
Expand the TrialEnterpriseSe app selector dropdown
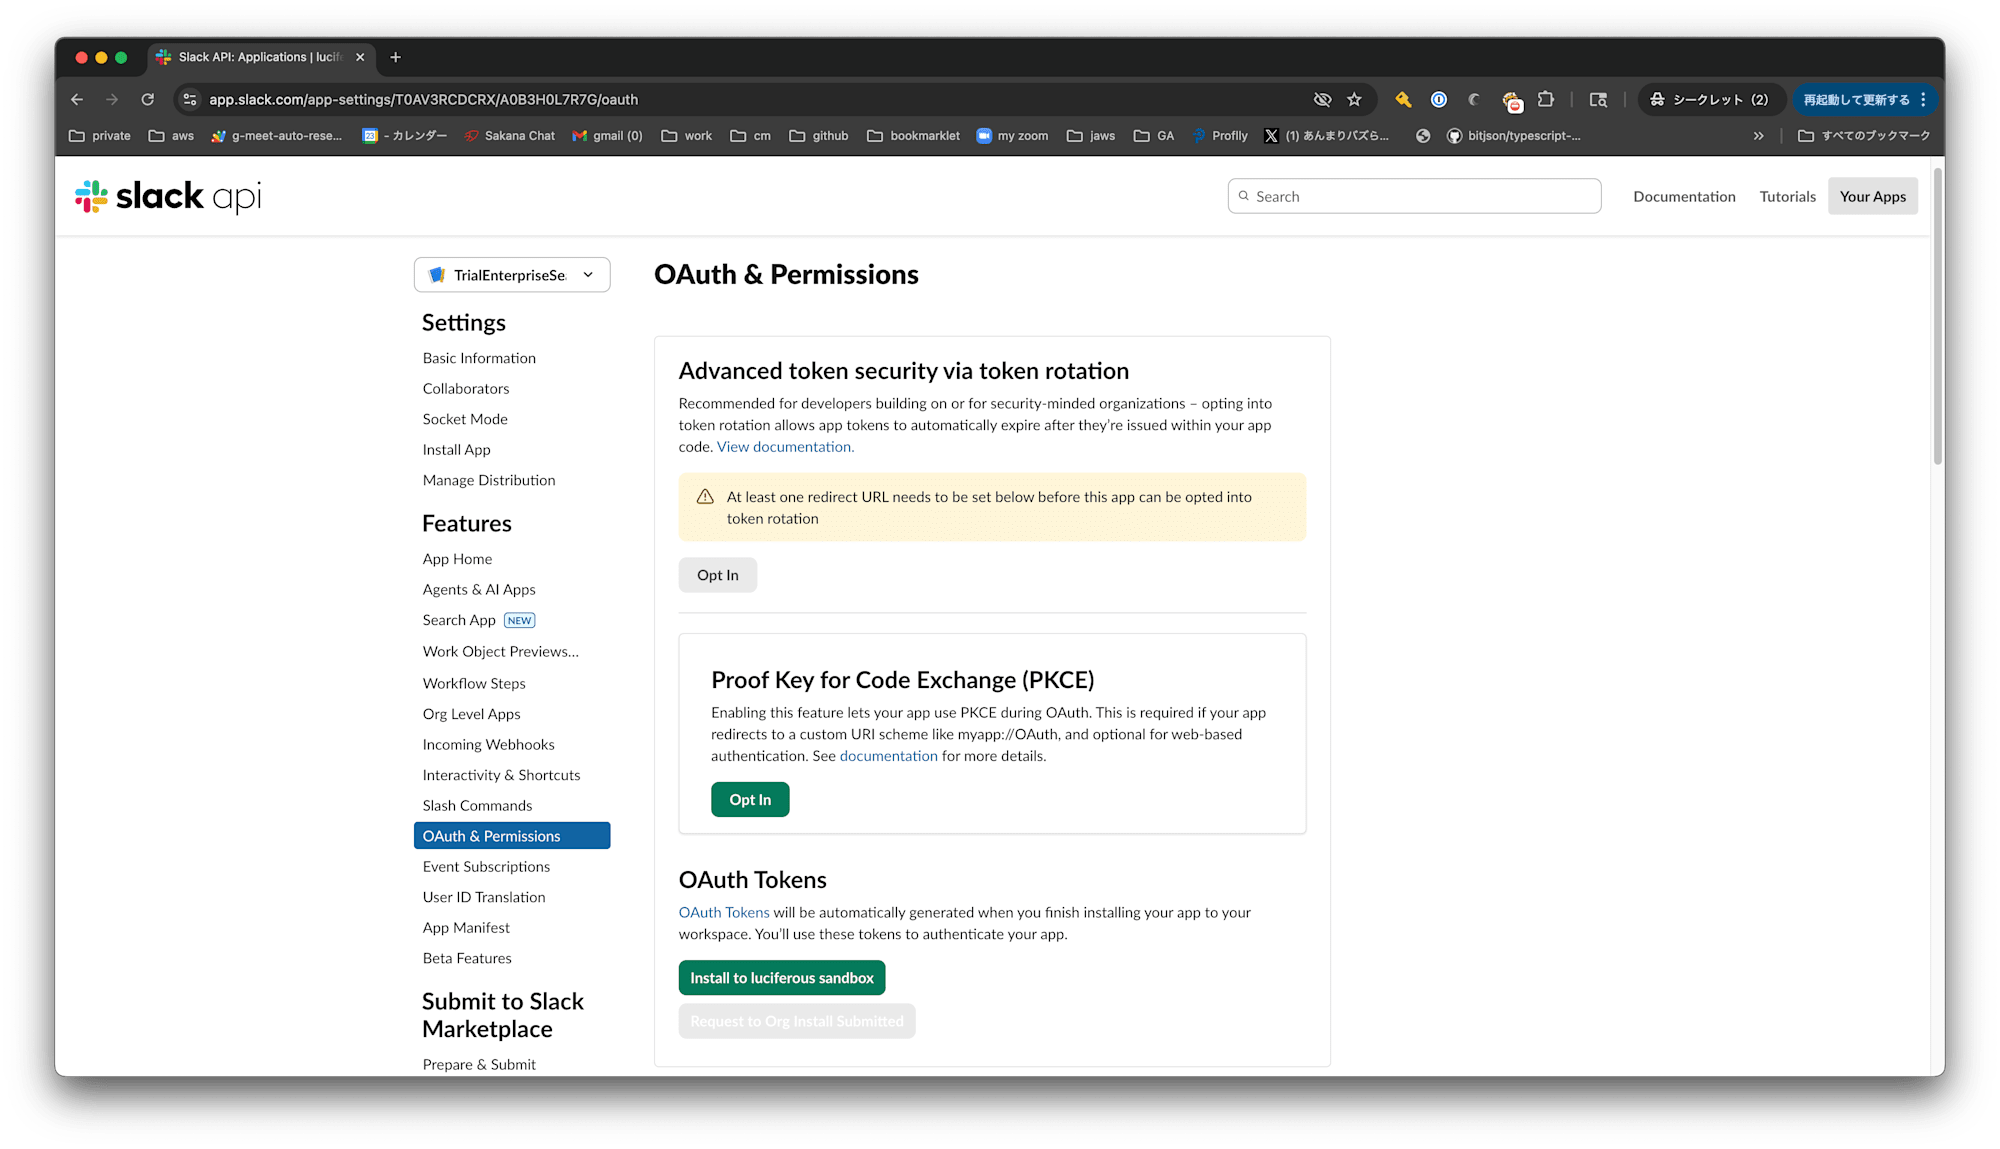tap(512, 275)
